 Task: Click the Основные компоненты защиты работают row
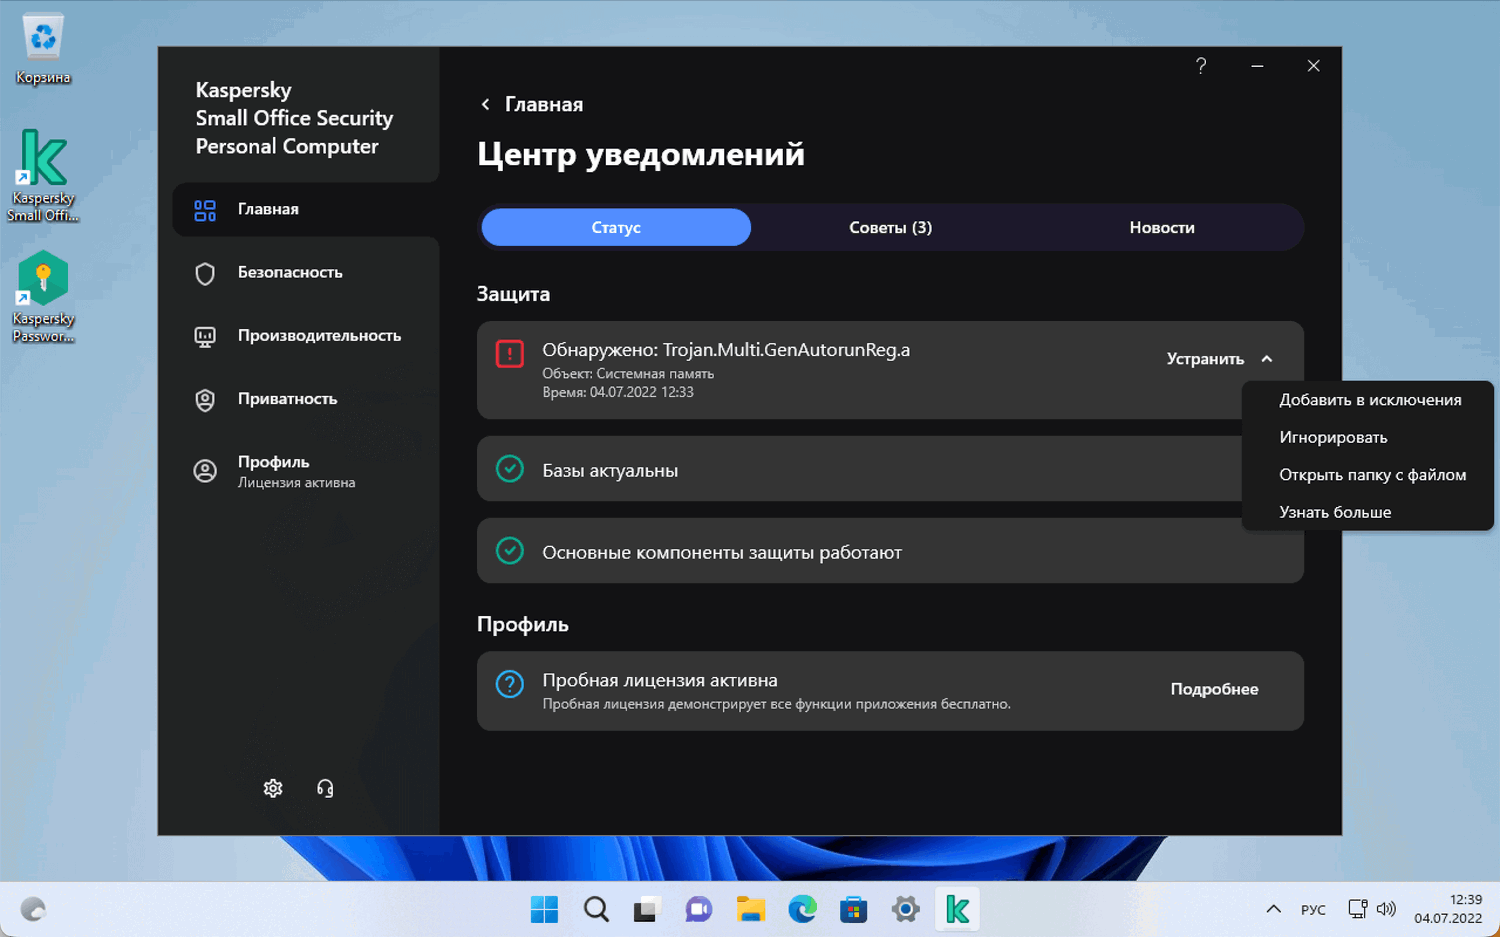point(890,551)
